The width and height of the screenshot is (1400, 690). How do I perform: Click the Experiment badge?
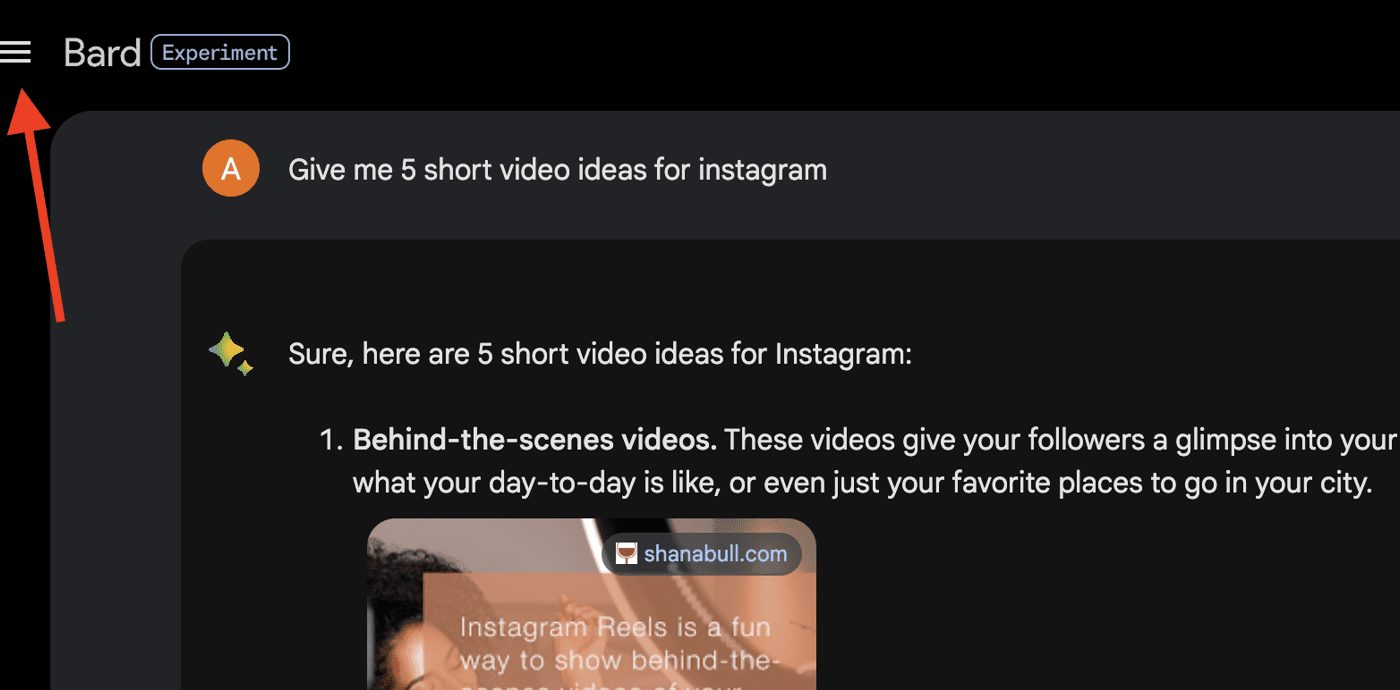point(220,52)
